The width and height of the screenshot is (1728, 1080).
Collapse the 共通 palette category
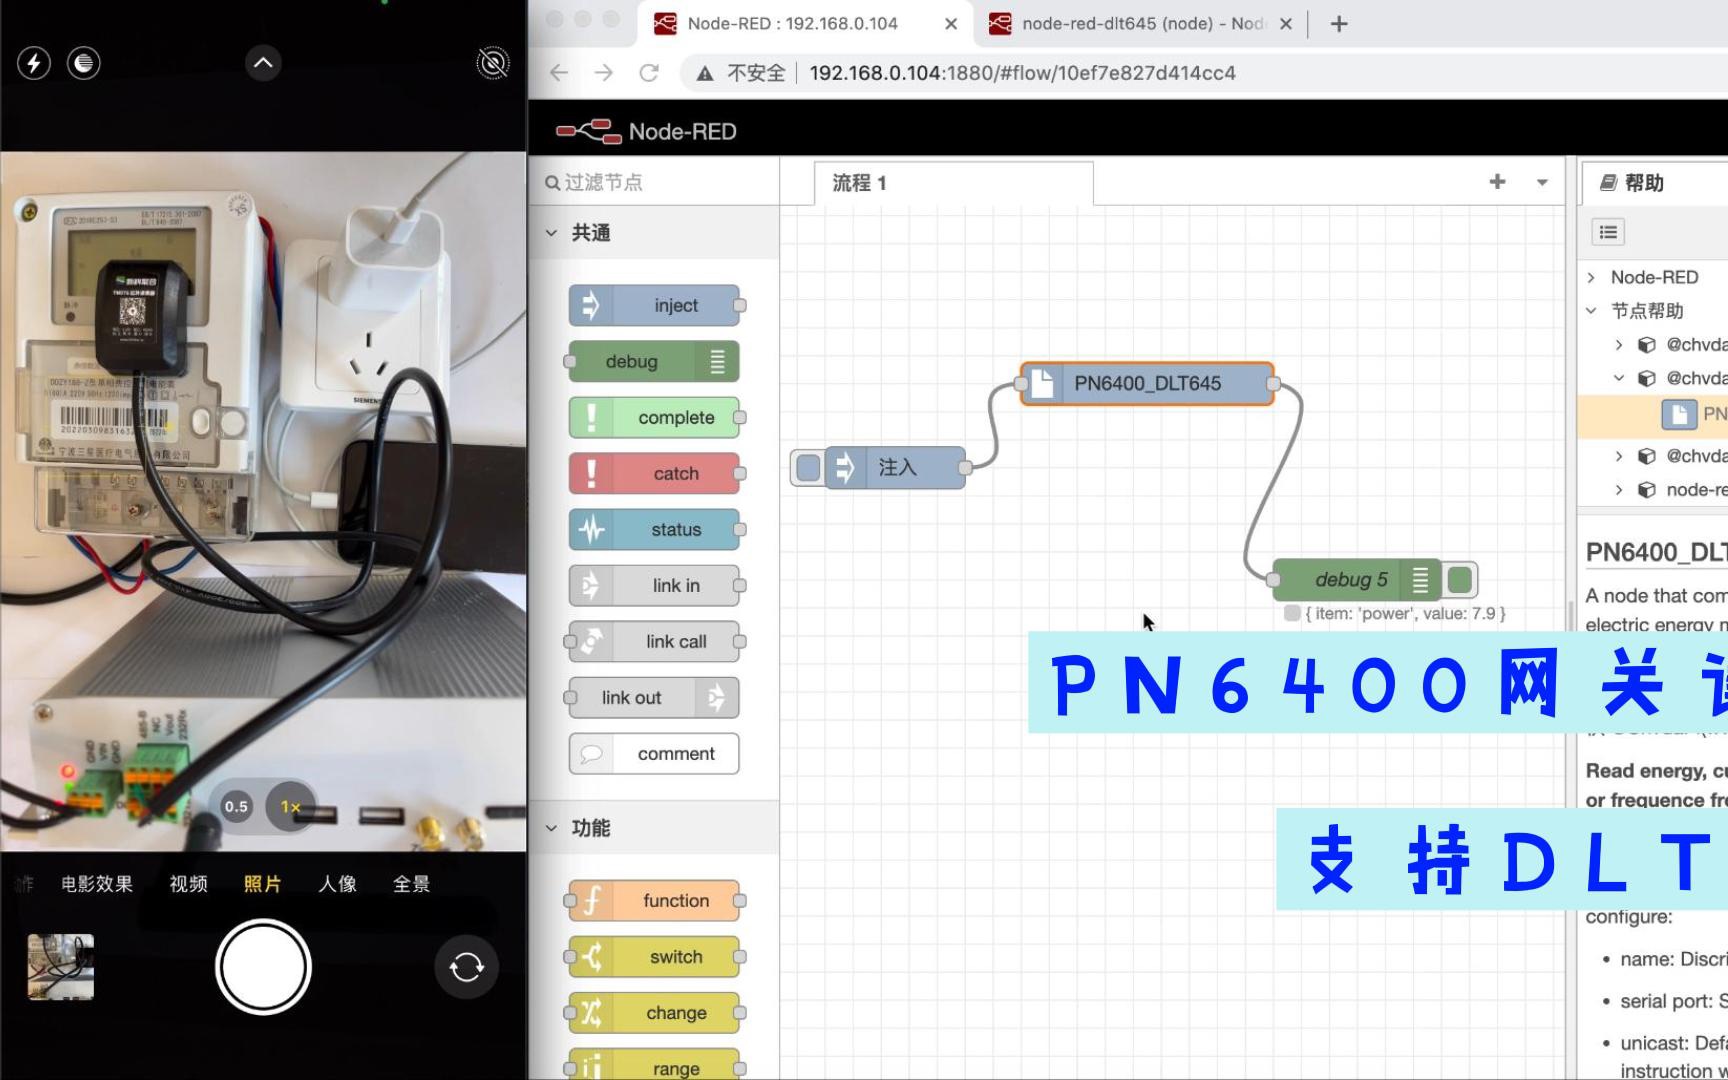pos(551,233)
